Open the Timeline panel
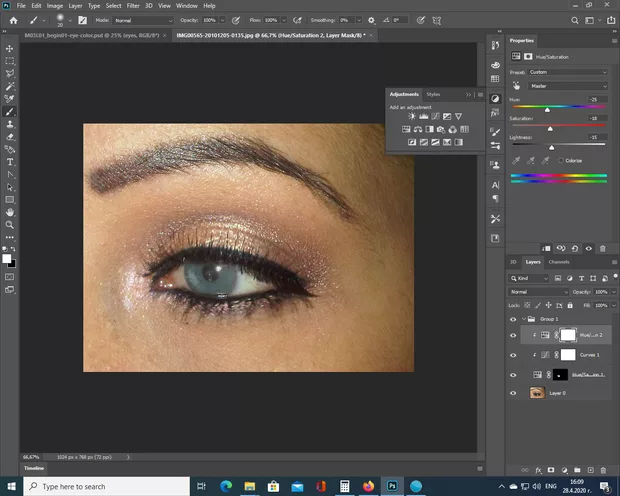 point(34,468)
